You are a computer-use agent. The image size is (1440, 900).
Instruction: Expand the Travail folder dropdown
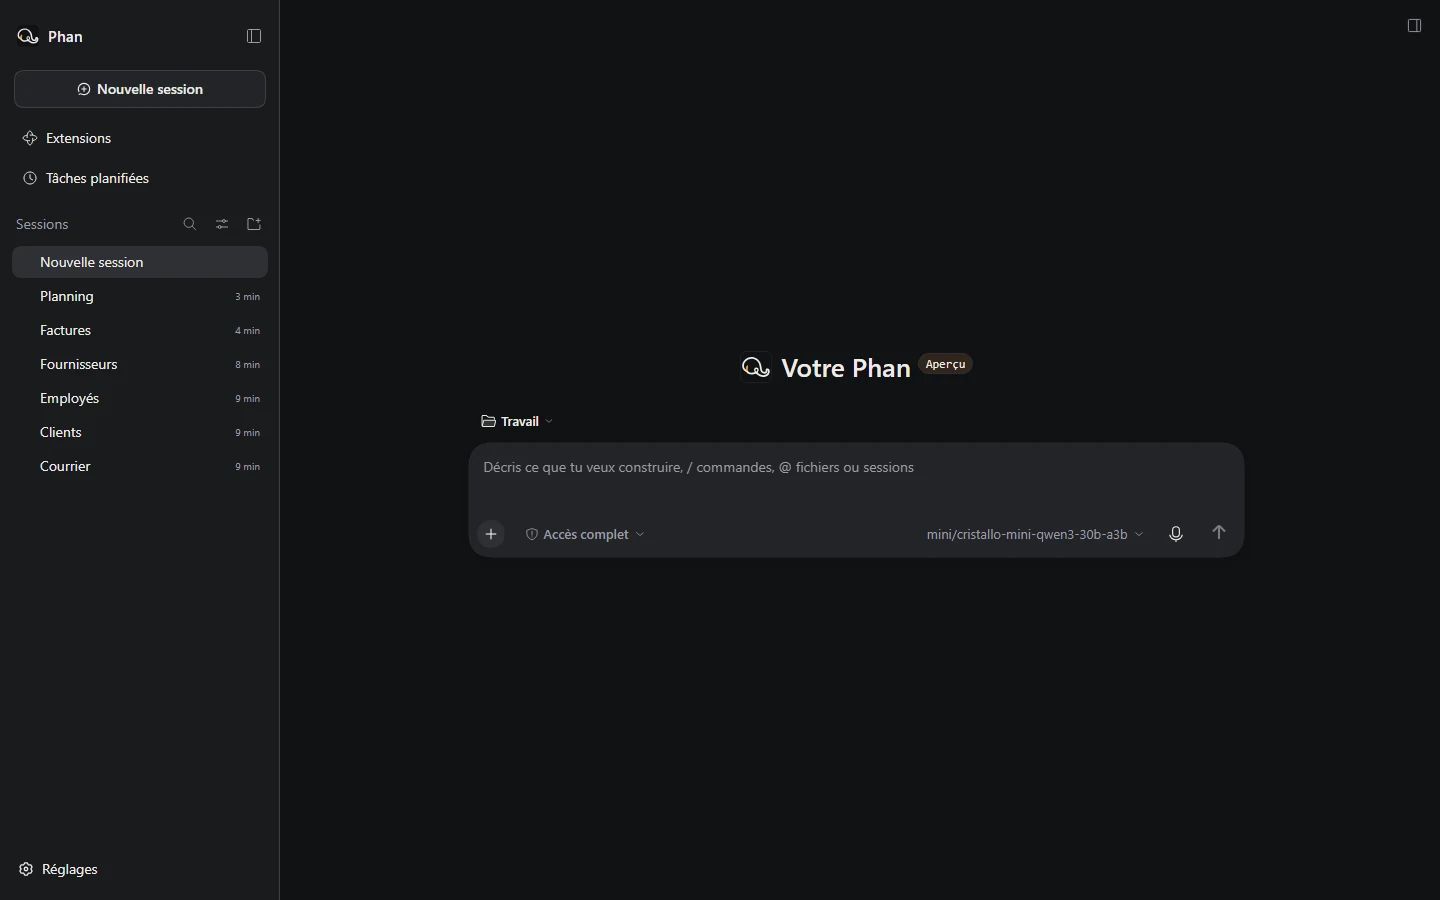pos(517,421)
